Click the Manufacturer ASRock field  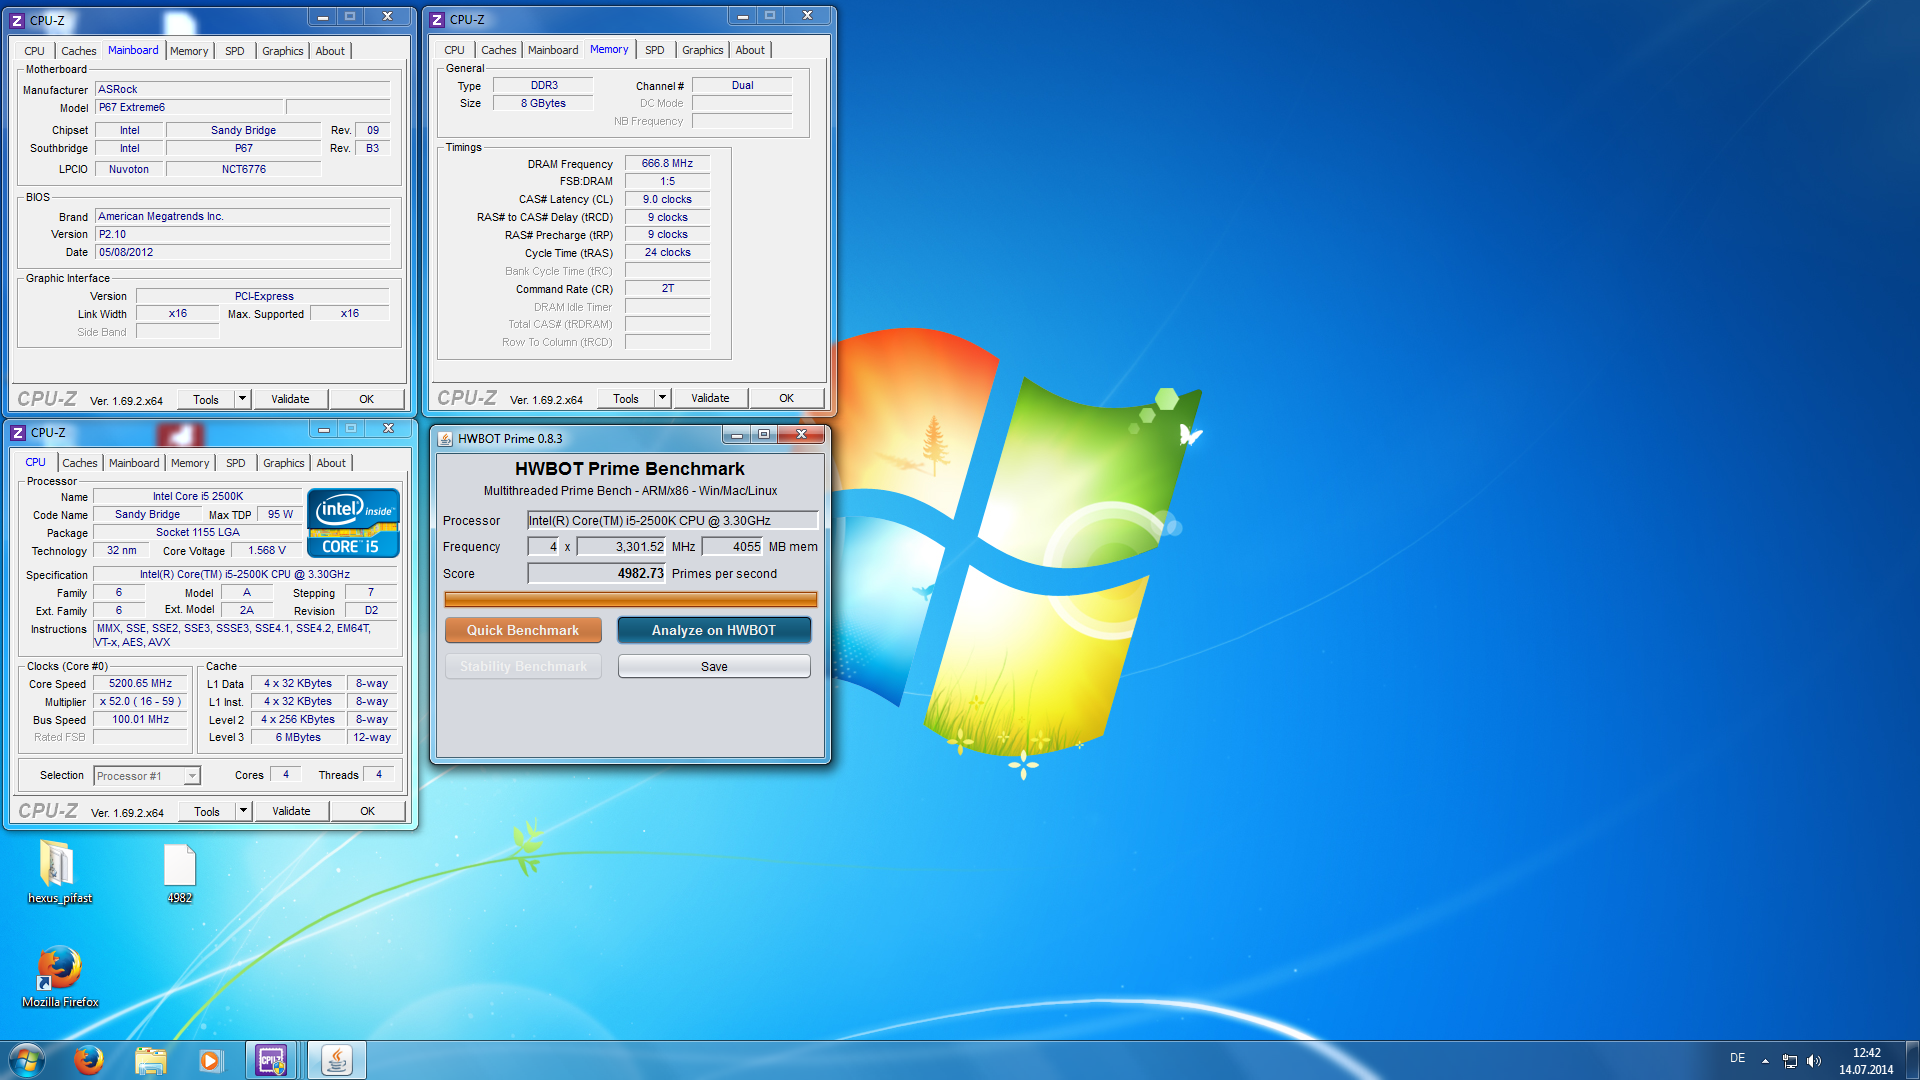(242, 89)
